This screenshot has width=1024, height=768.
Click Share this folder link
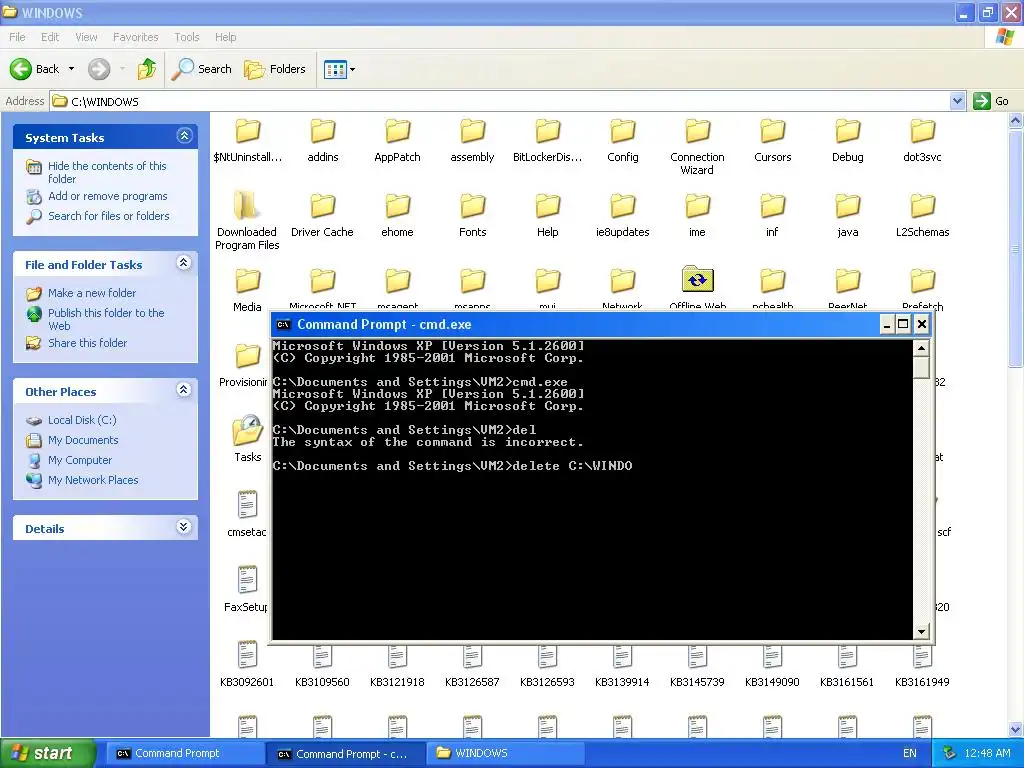[88, 343]
